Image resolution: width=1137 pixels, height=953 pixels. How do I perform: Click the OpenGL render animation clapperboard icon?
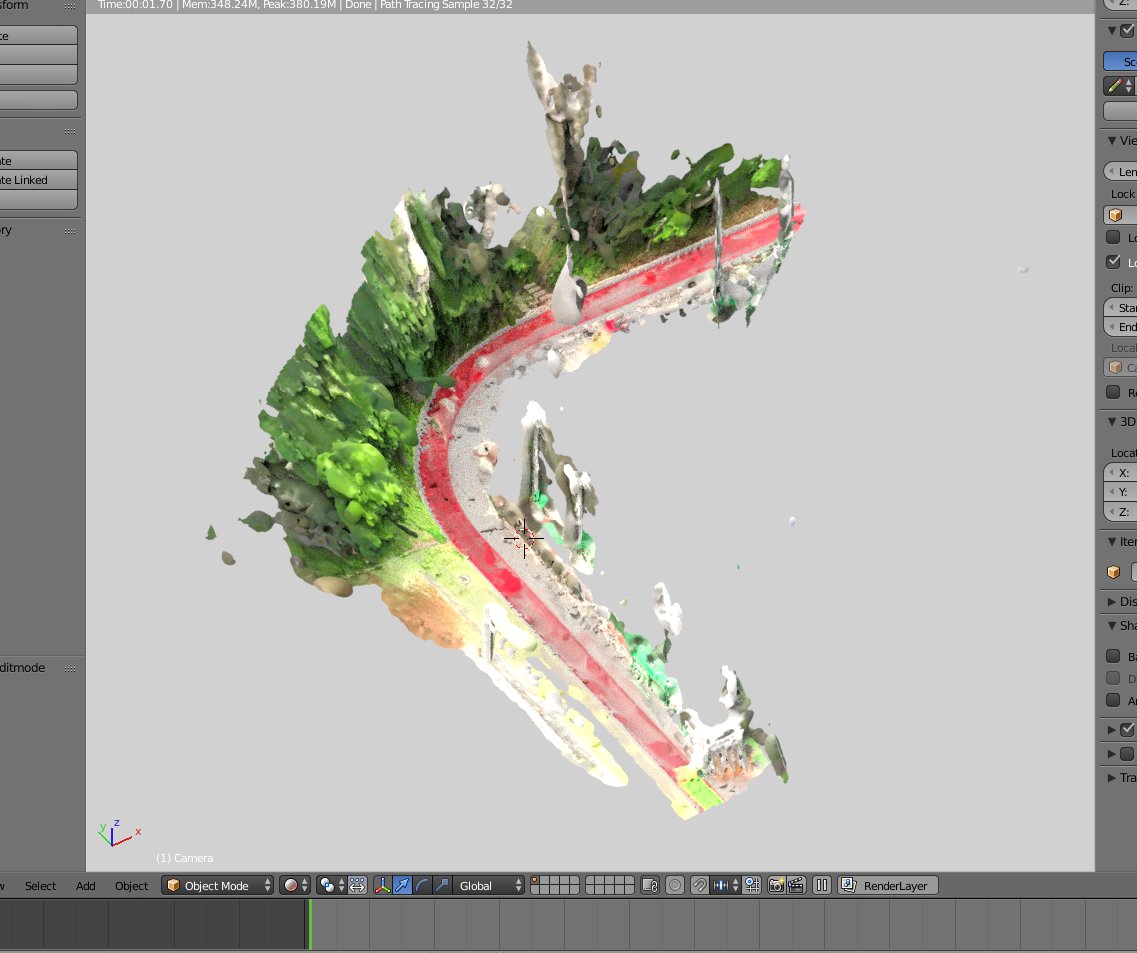tap(796, 885)
